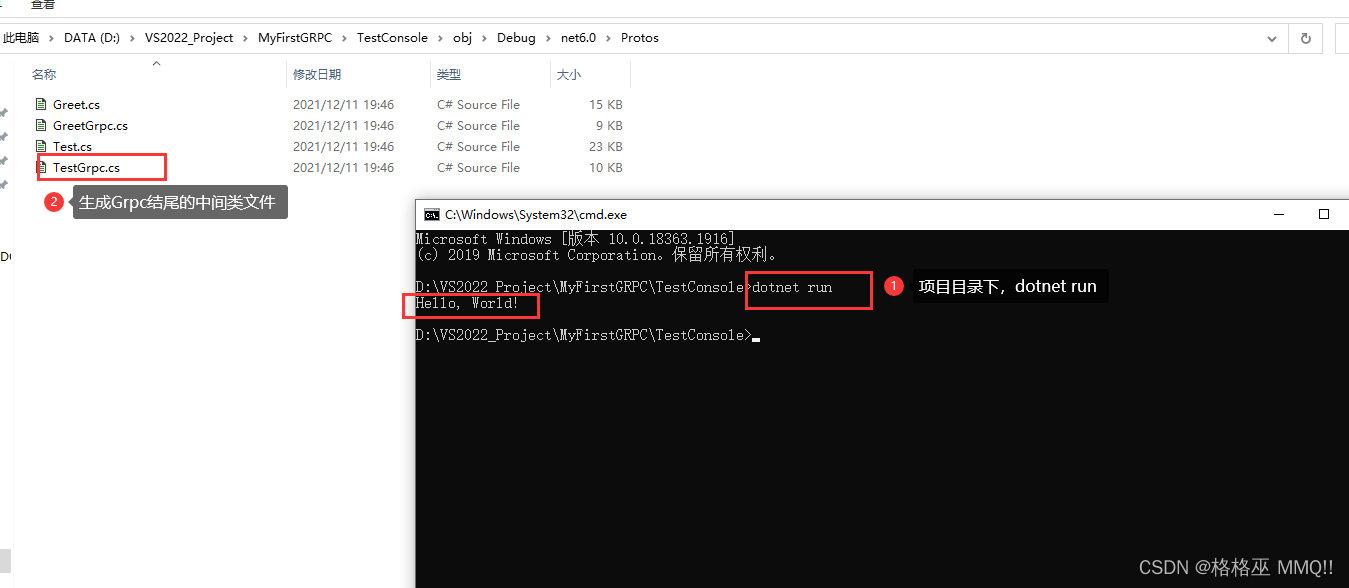Expand the chevron after MyFirstGRPC
Image resolution: width=1349 pixels, height=588 pixels.
344,38
